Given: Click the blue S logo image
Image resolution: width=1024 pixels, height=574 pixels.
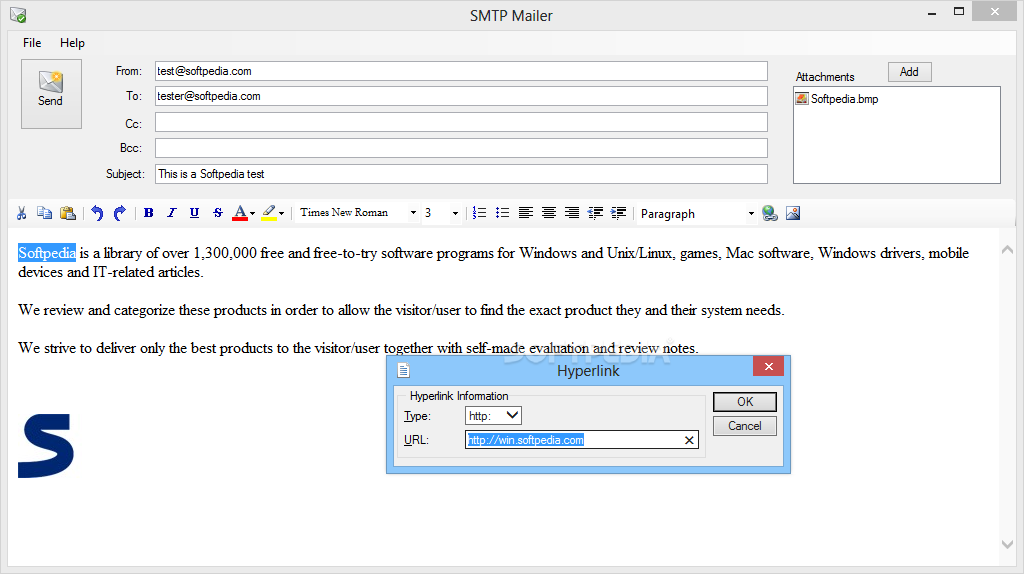Looking at the screenshot, I should pyautogui.click(x=46, y=446).
